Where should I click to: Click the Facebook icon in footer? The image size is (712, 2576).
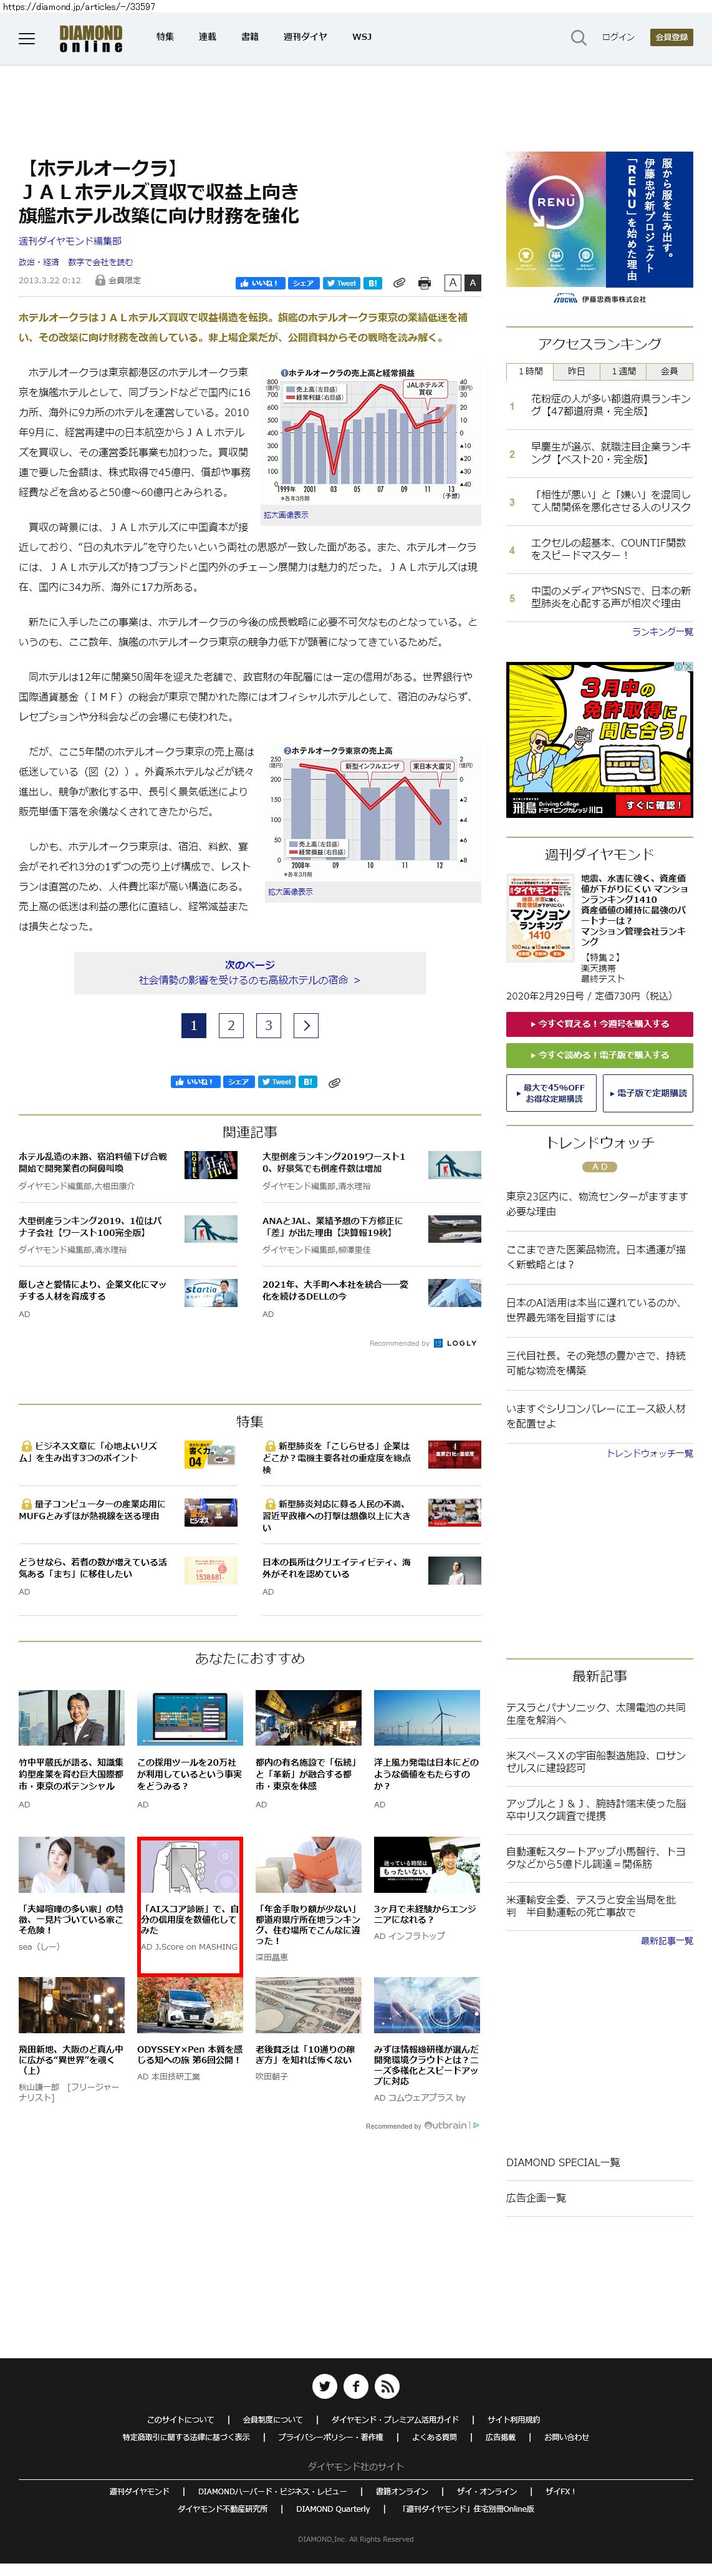point(356,2386)
